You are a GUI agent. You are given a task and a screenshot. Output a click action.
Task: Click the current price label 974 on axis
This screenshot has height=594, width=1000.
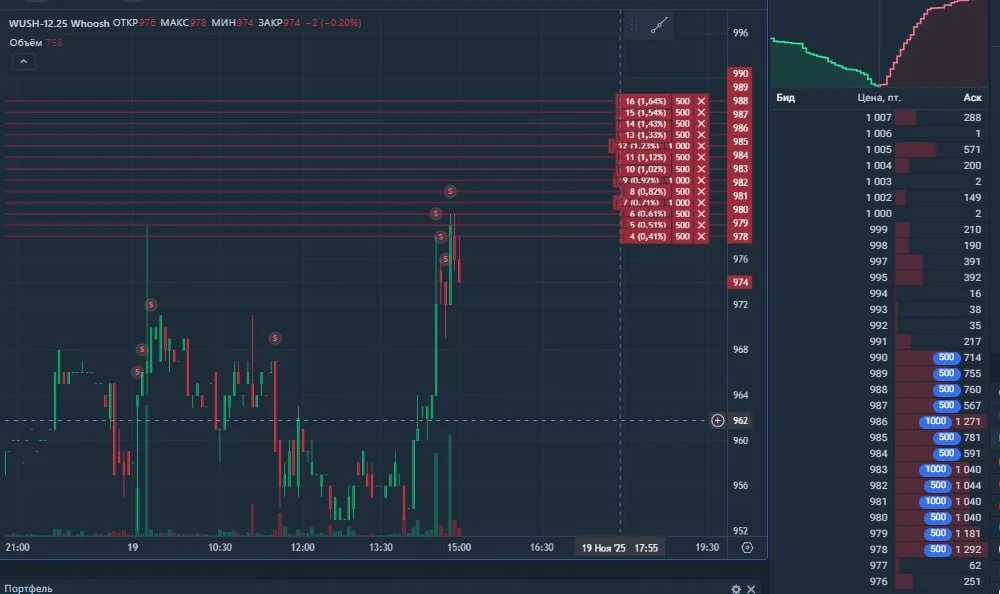point(740,282)
